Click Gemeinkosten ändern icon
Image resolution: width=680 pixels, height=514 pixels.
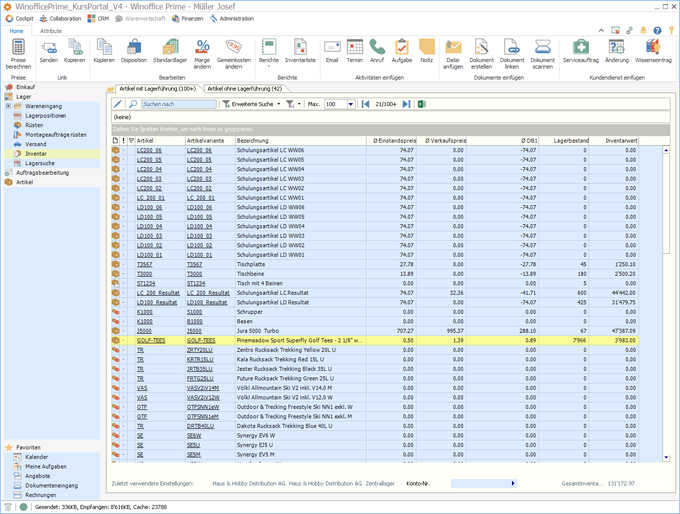(234, 46)
